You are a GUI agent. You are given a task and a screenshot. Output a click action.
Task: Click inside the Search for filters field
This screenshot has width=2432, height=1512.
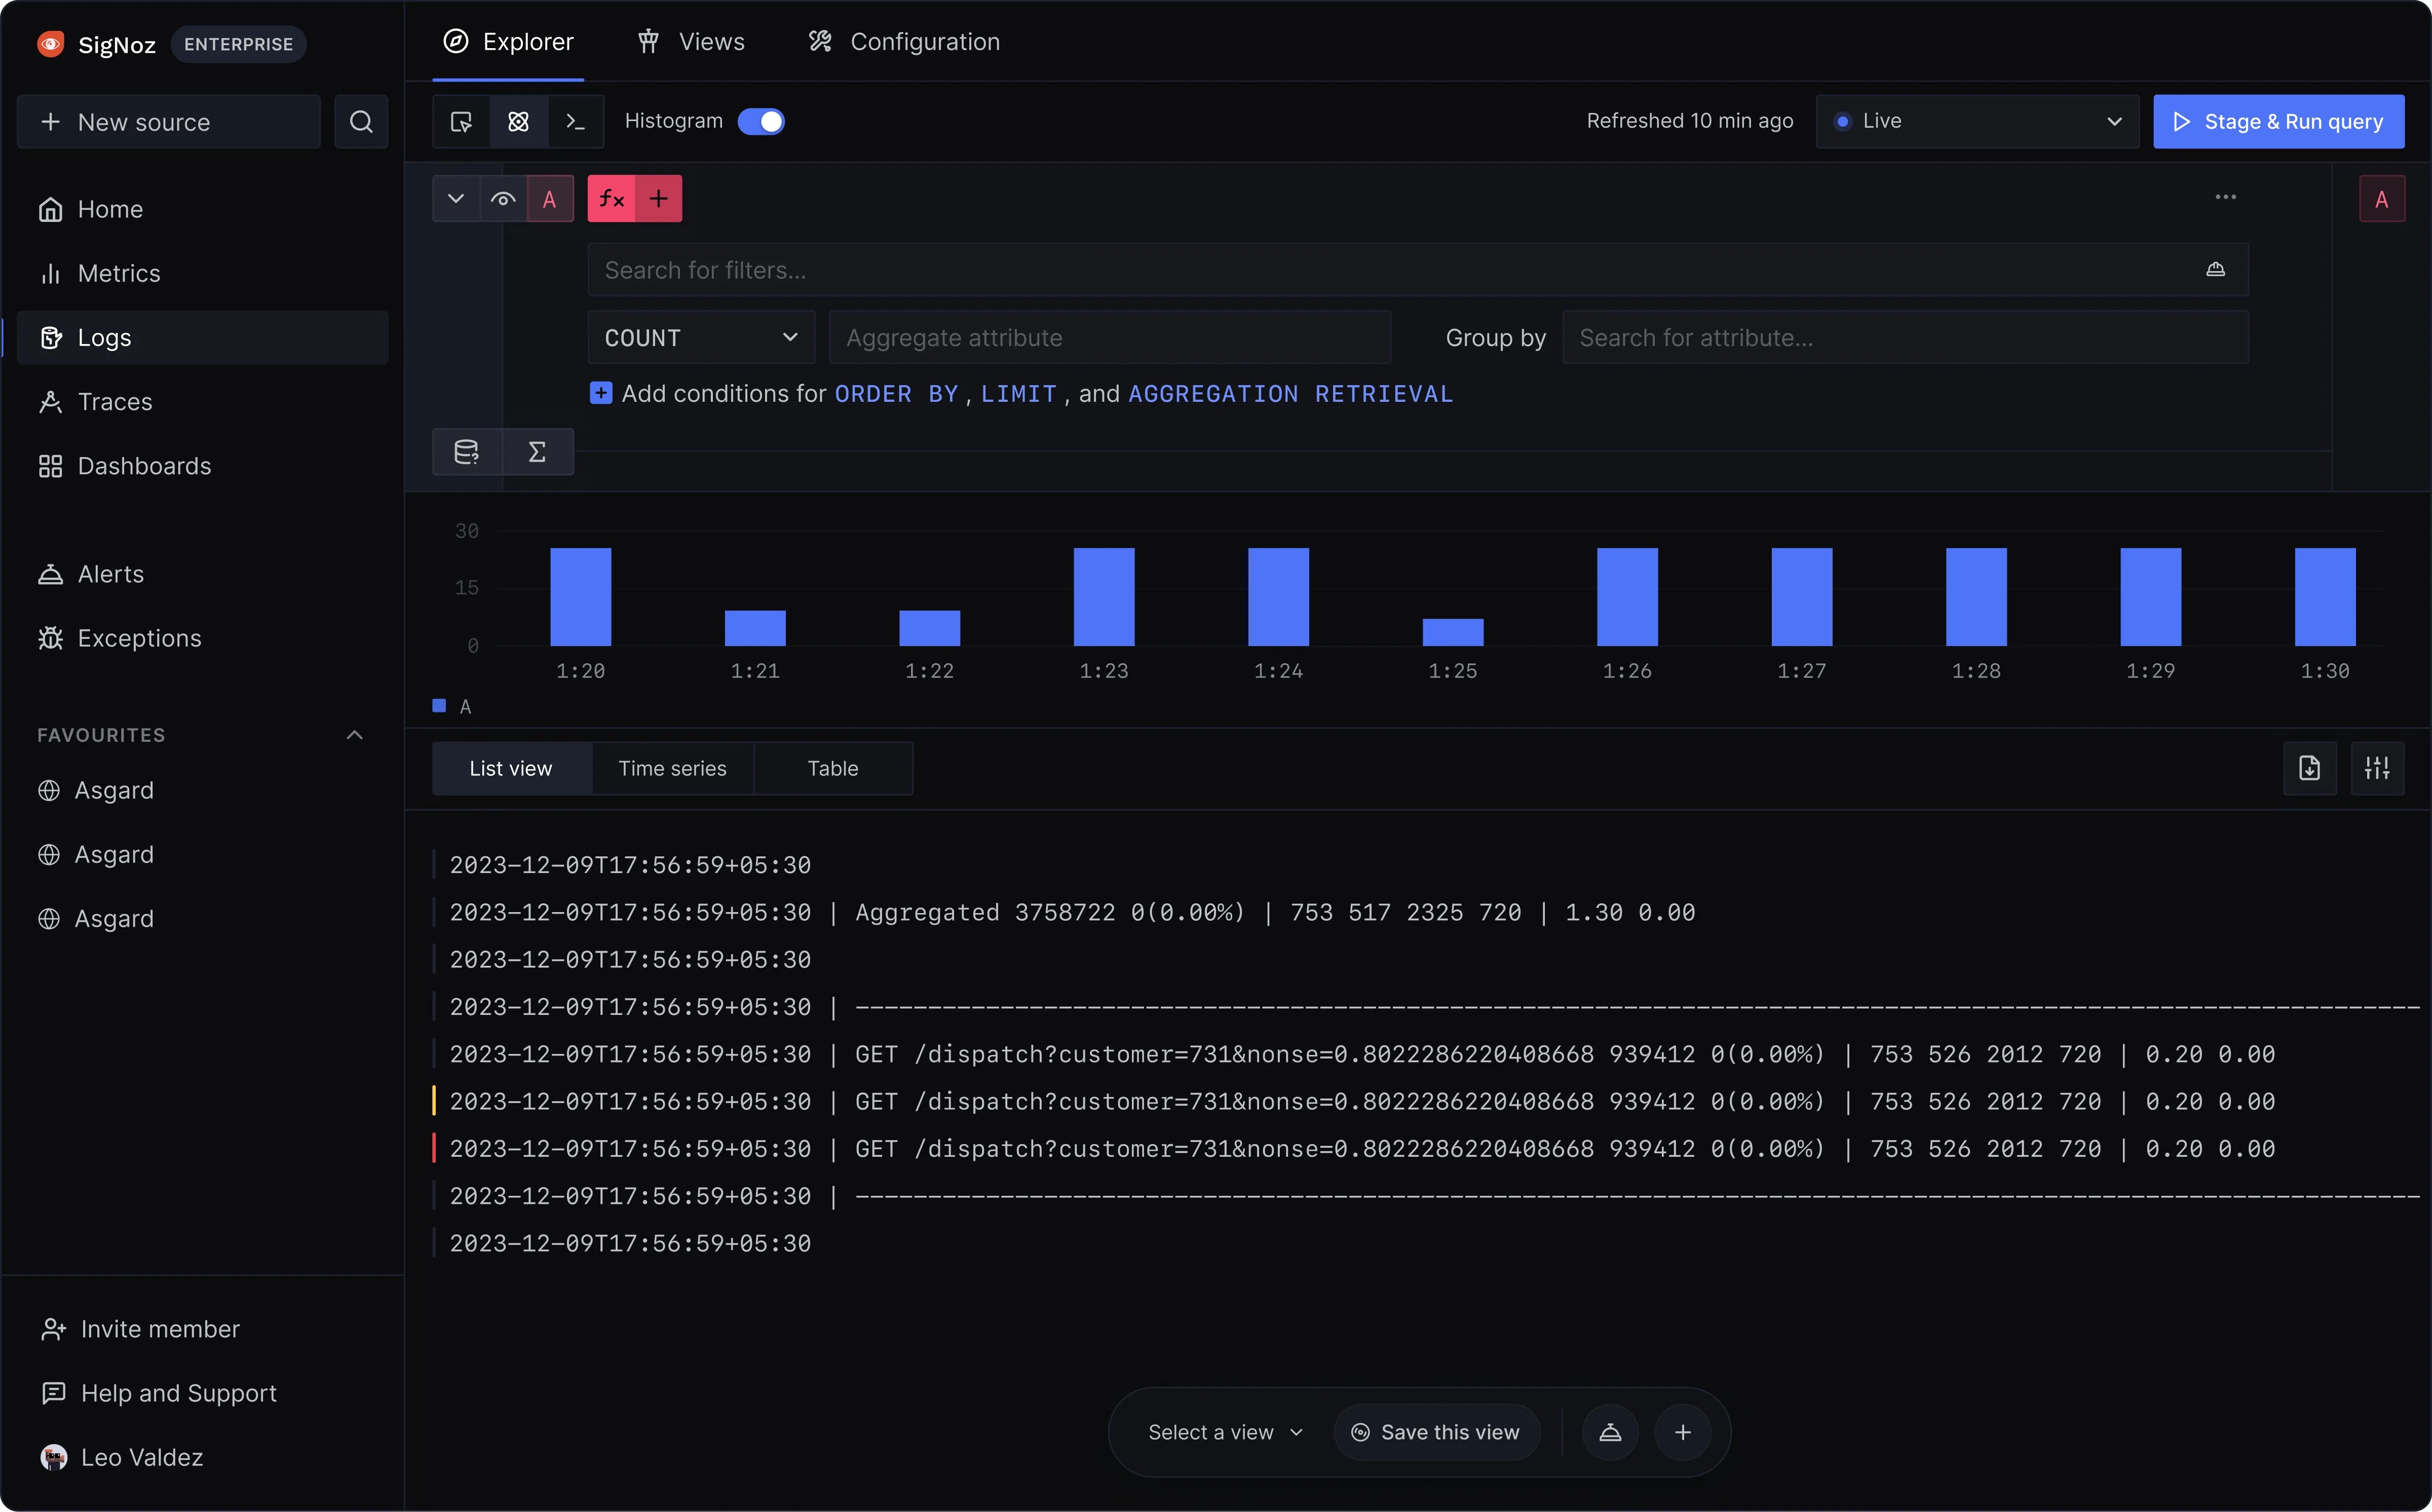[x=1200, y=269]
